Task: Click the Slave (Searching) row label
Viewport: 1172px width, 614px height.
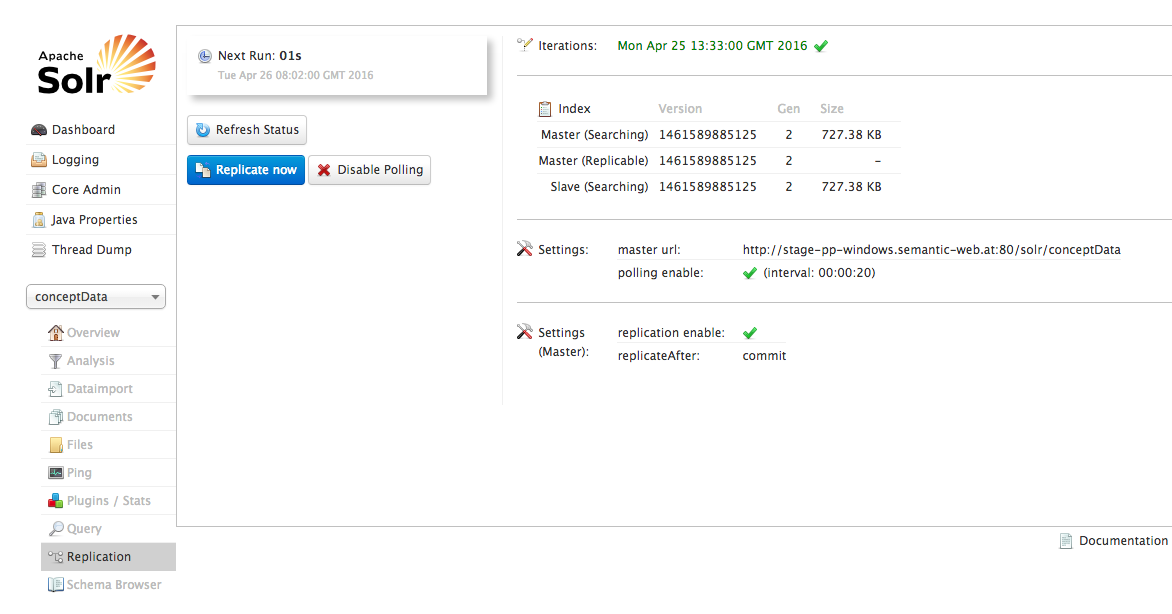Action: (x=599, y=187)
